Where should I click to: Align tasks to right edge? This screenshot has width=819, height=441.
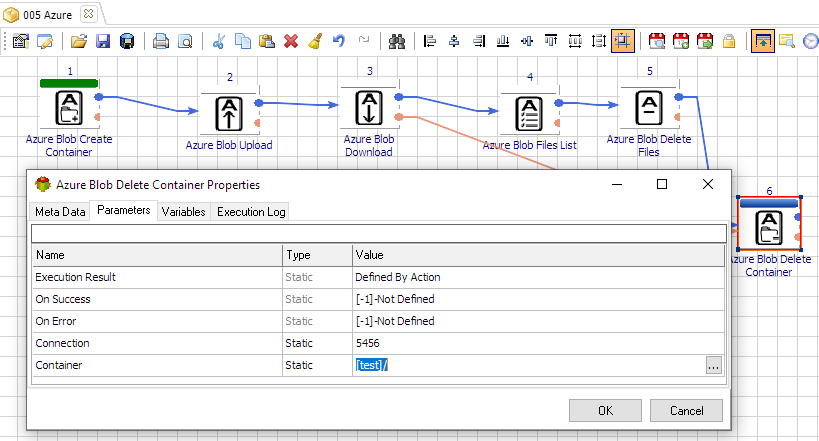click(x=479, y=41)
